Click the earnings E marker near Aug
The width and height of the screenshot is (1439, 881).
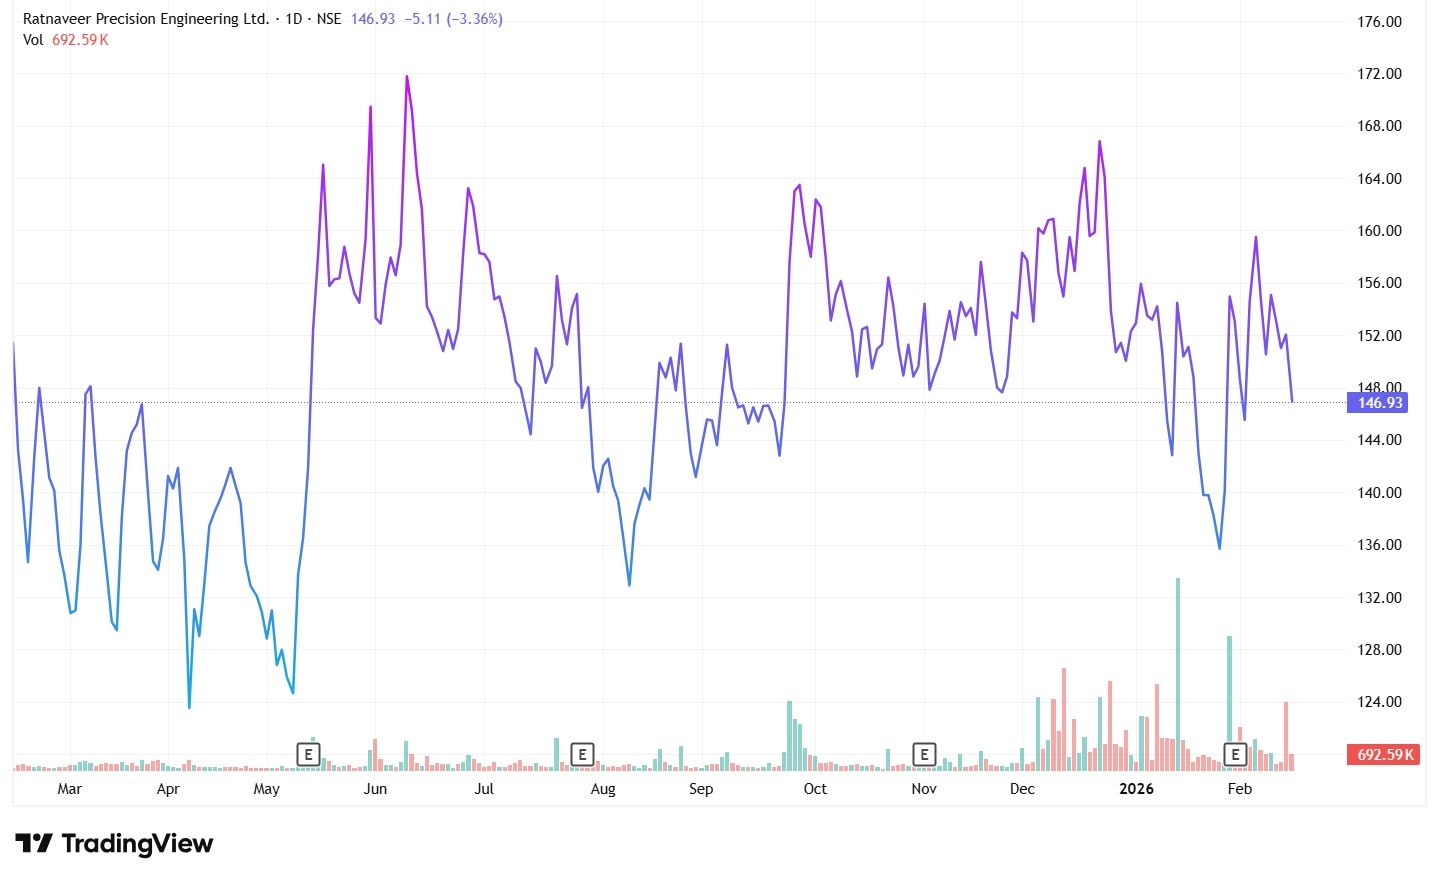tap(582, 754)
